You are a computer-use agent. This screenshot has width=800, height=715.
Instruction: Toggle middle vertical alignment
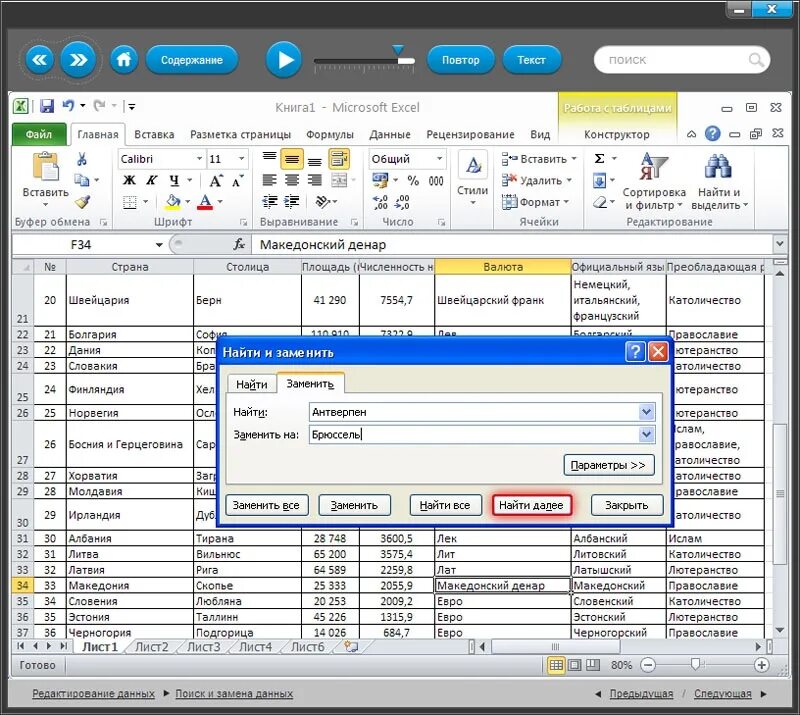[x=292, y=159]
